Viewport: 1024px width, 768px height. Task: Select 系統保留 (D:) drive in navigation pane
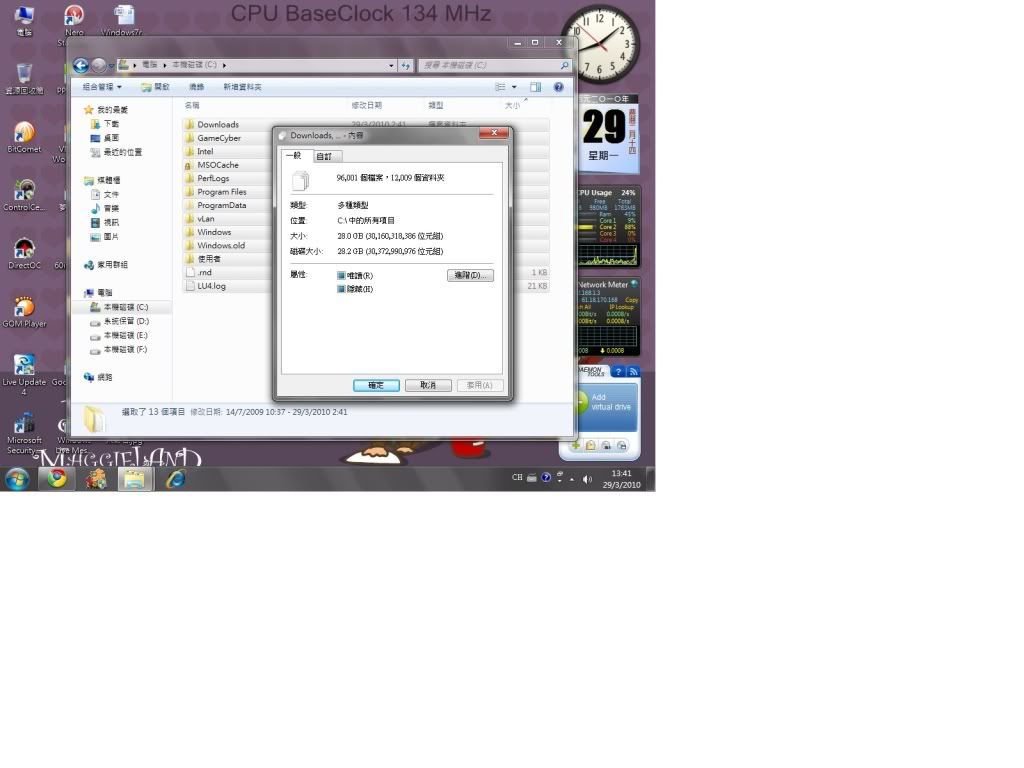[x=126, y=321]
